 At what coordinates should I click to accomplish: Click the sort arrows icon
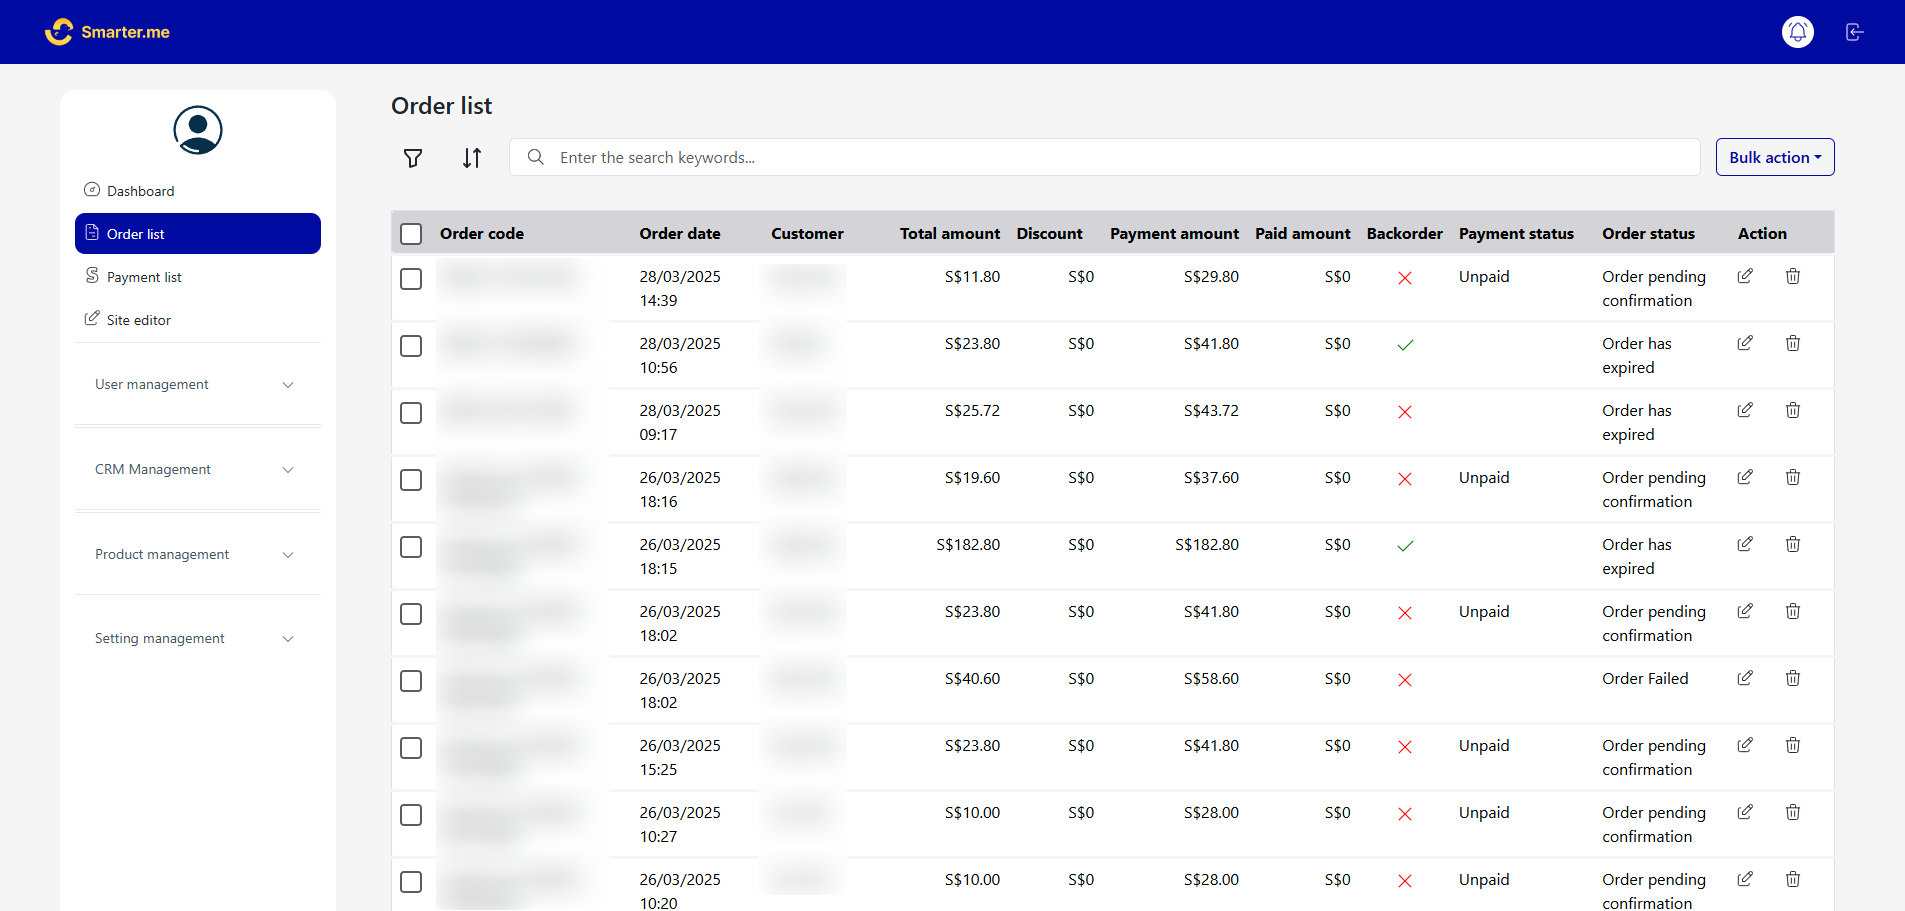472,158
